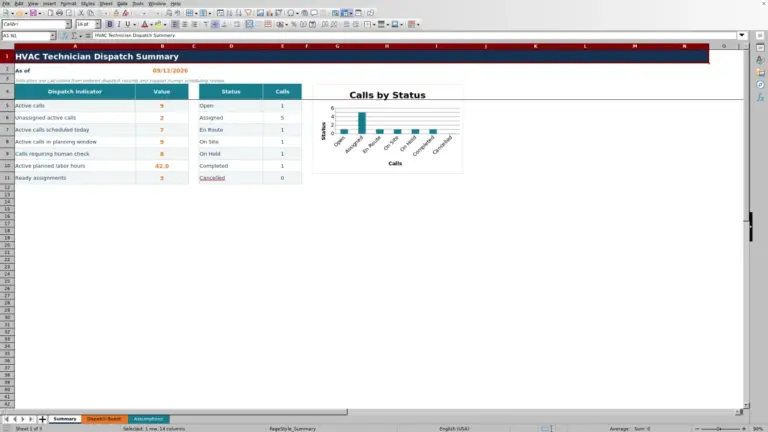The width and height of the screenshot is (768, 432).
Task: Click the zoom slider in status bar
Action: pos(720,429)
